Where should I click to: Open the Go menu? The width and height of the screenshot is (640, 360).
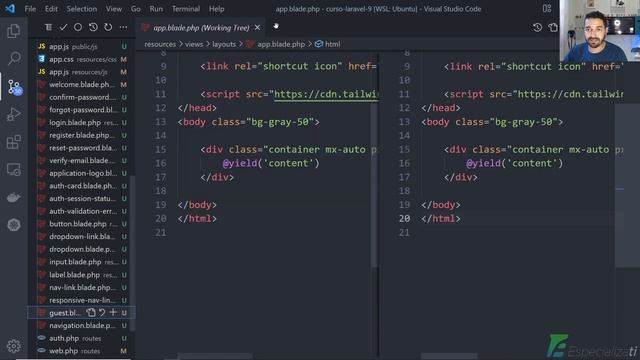pos(136,9)
